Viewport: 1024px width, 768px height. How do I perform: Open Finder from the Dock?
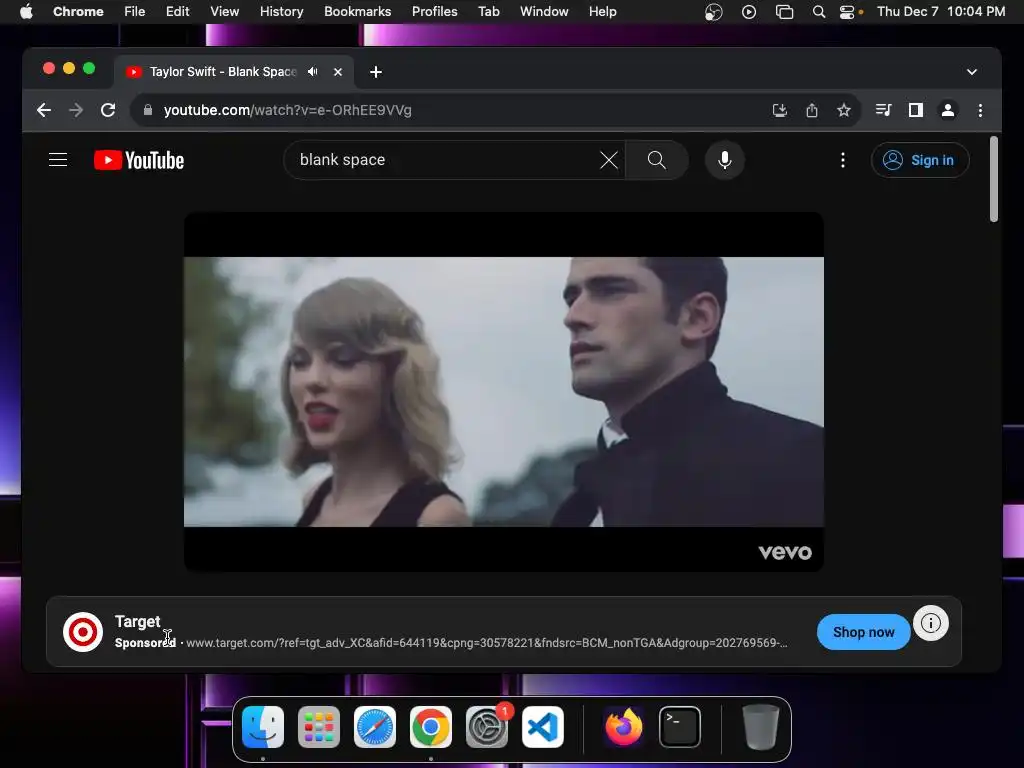(x=263, y=727)
